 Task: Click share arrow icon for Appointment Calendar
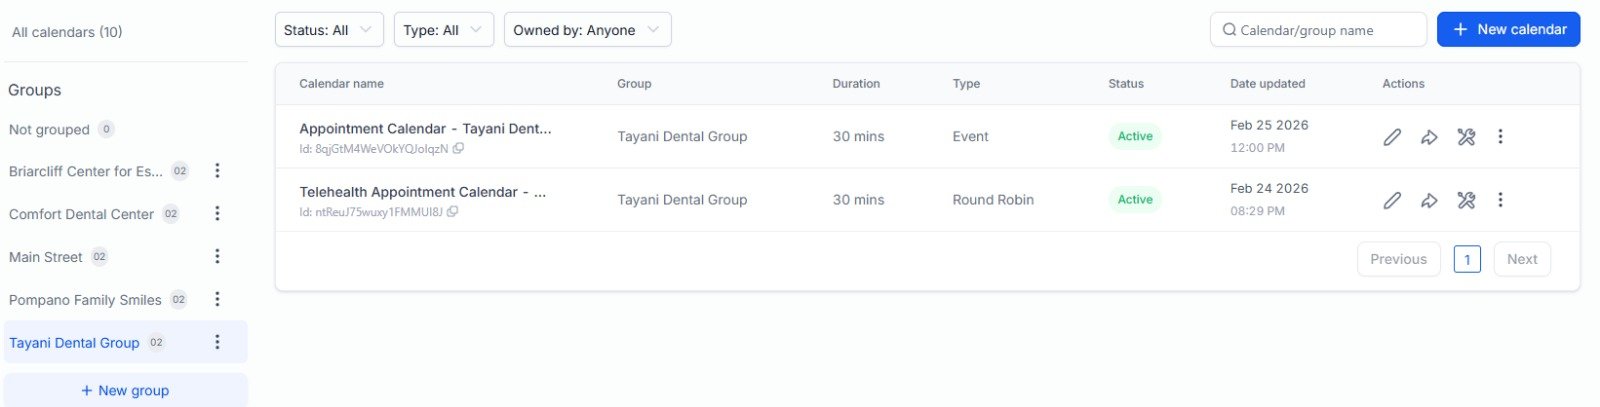tap(1429, 137)
